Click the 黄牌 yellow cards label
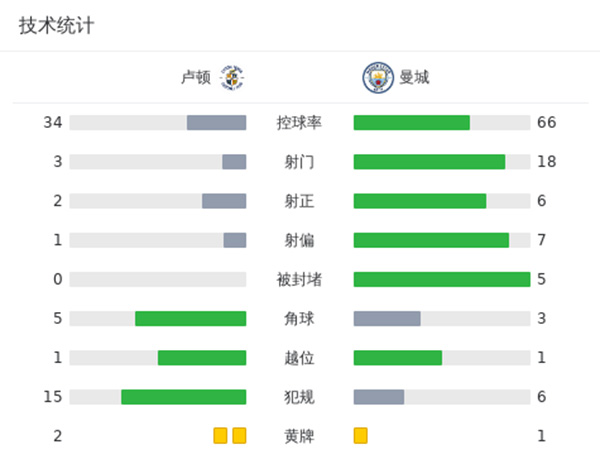 [x=299, y=436]
